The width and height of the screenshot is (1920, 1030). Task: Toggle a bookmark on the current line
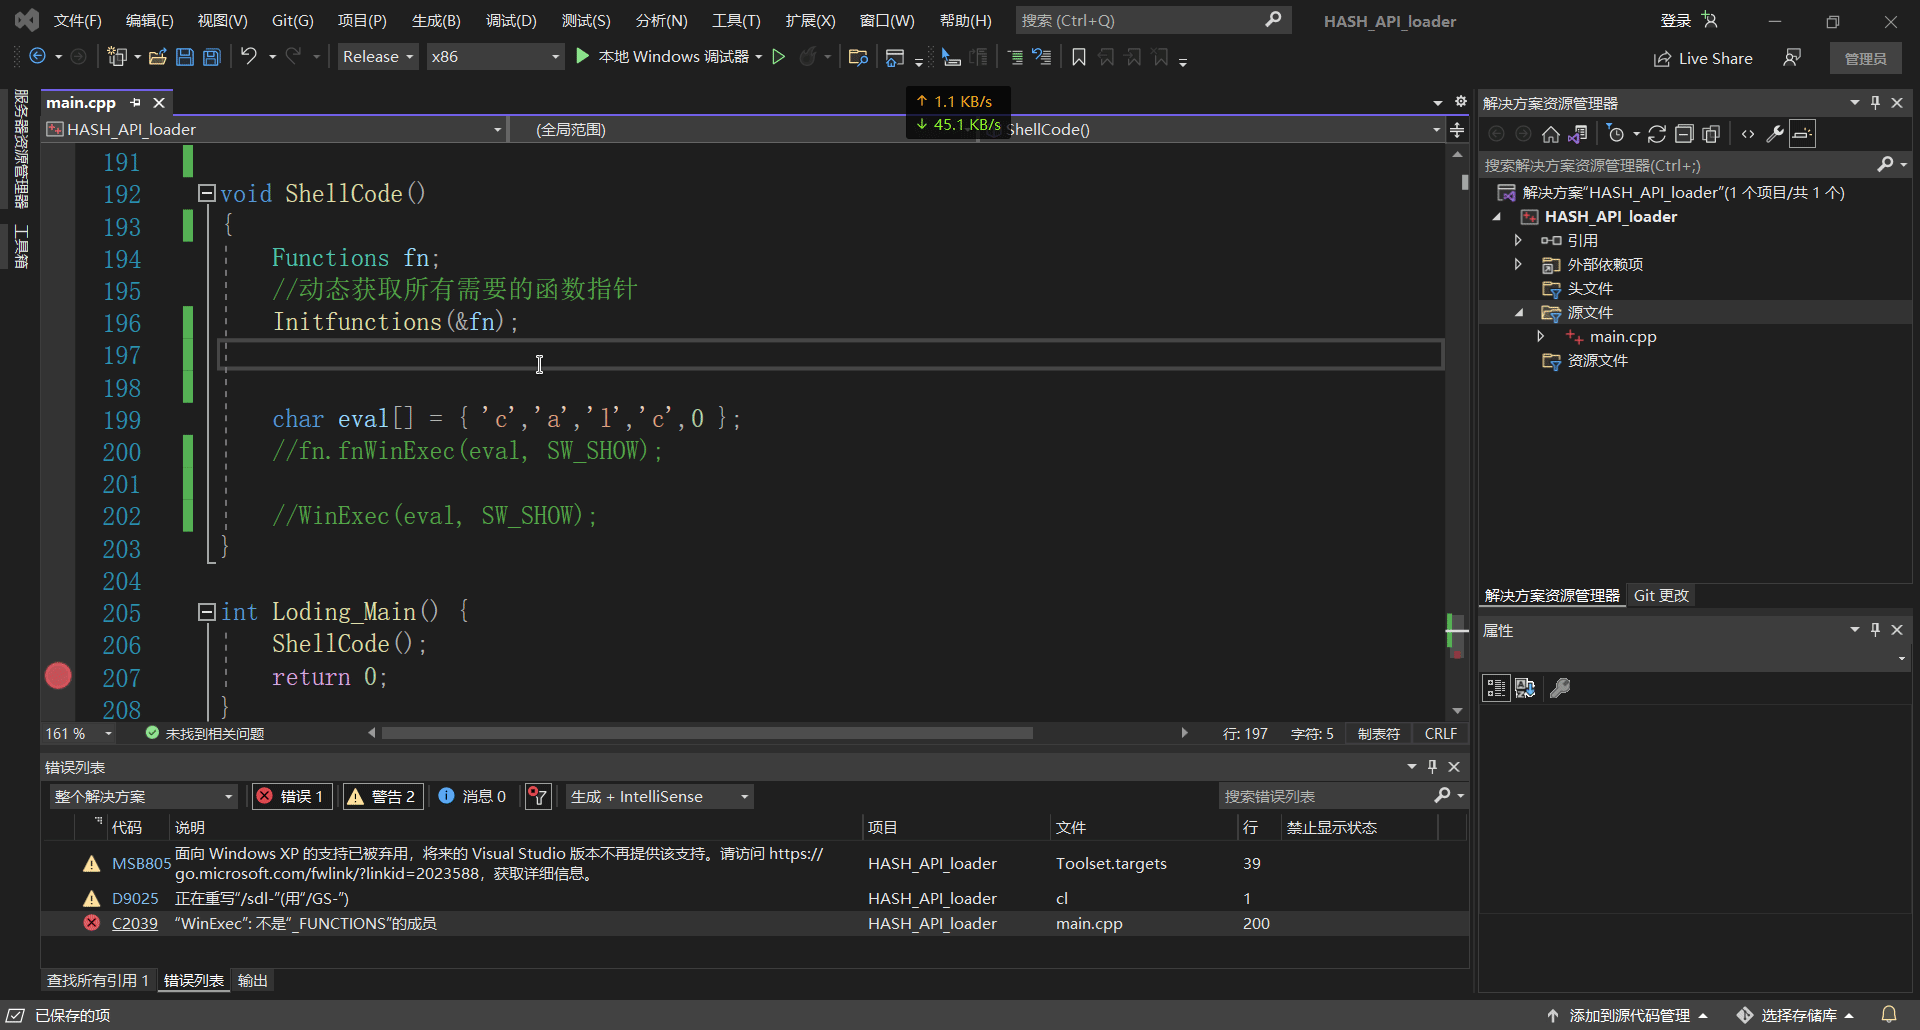pos(1079,57)
